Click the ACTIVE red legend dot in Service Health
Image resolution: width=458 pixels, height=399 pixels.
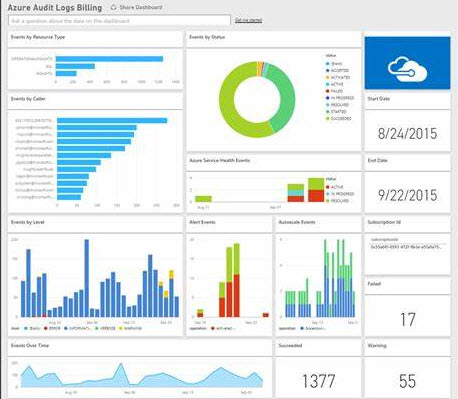[328, 187]
